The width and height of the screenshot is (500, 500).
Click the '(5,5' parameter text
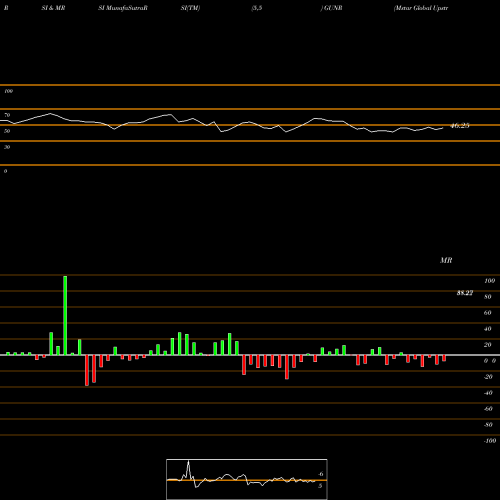pos(257,8)
